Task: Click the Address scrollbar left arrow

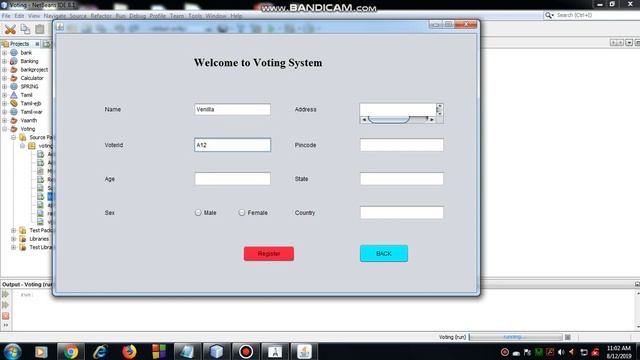Action: coord(364,120)
